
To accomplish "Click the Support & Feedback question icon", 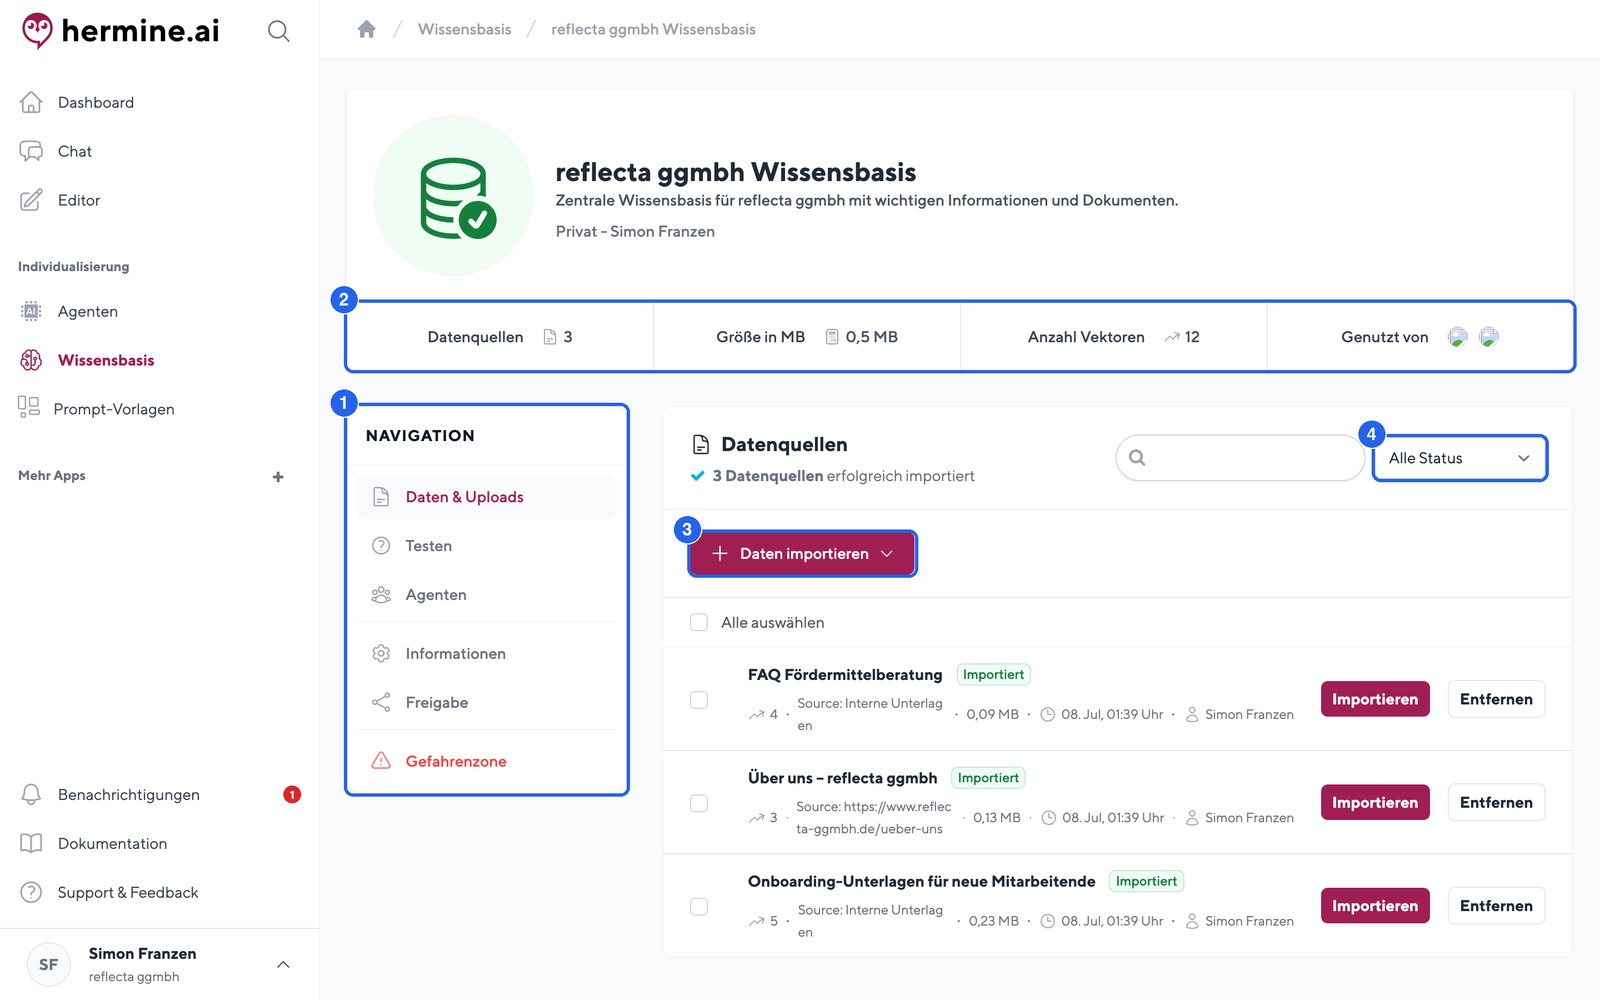I will click(31, 892).
